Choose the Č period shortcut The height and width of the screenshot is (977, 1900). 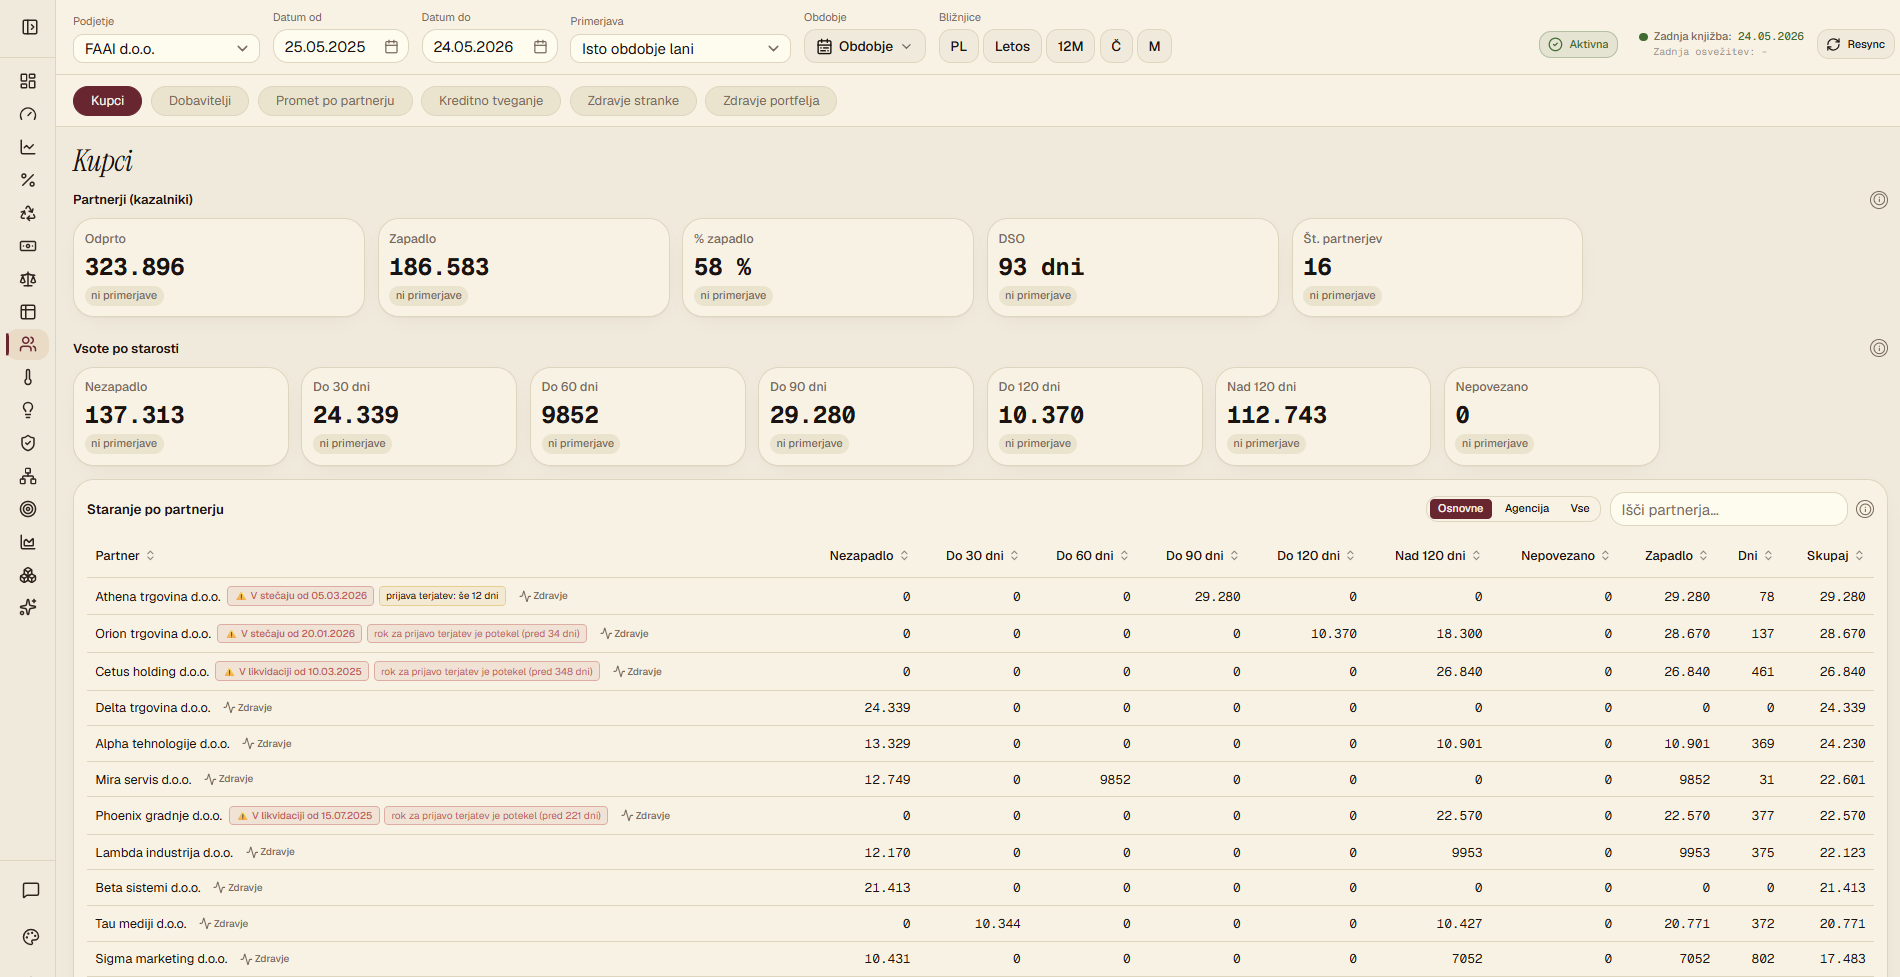tap(1116, 46)
